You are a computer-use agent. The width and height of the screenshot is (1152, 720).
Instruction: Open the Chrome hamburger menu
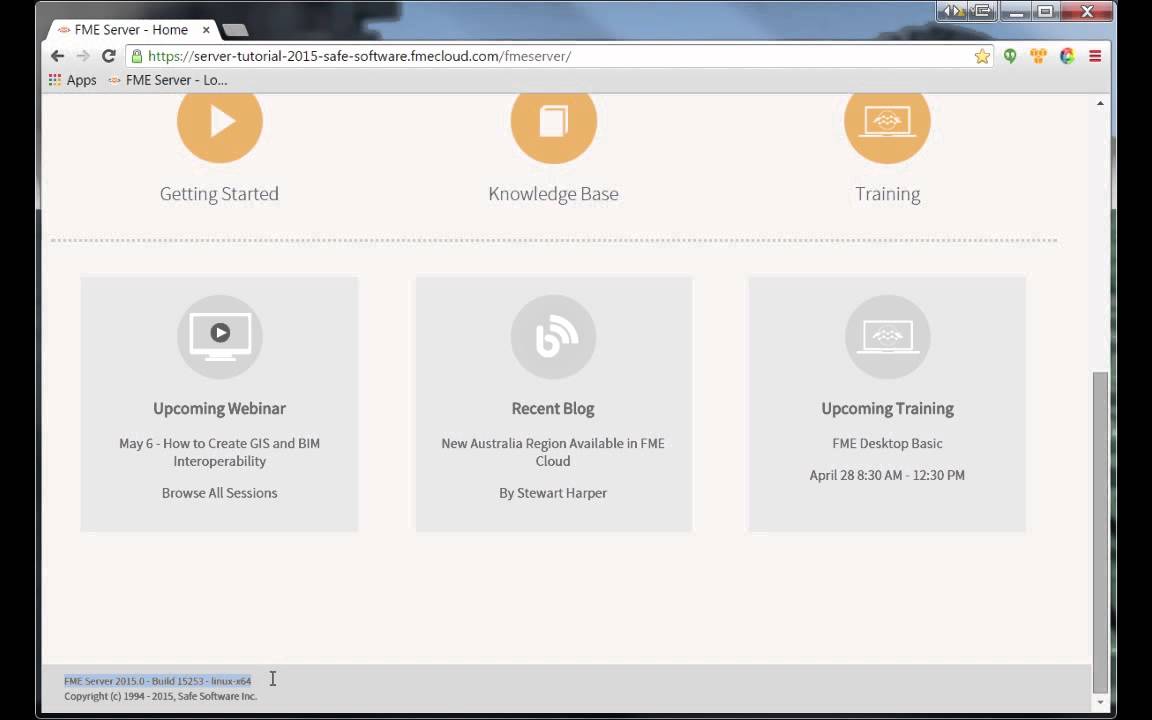click(x=1095, y=56)
